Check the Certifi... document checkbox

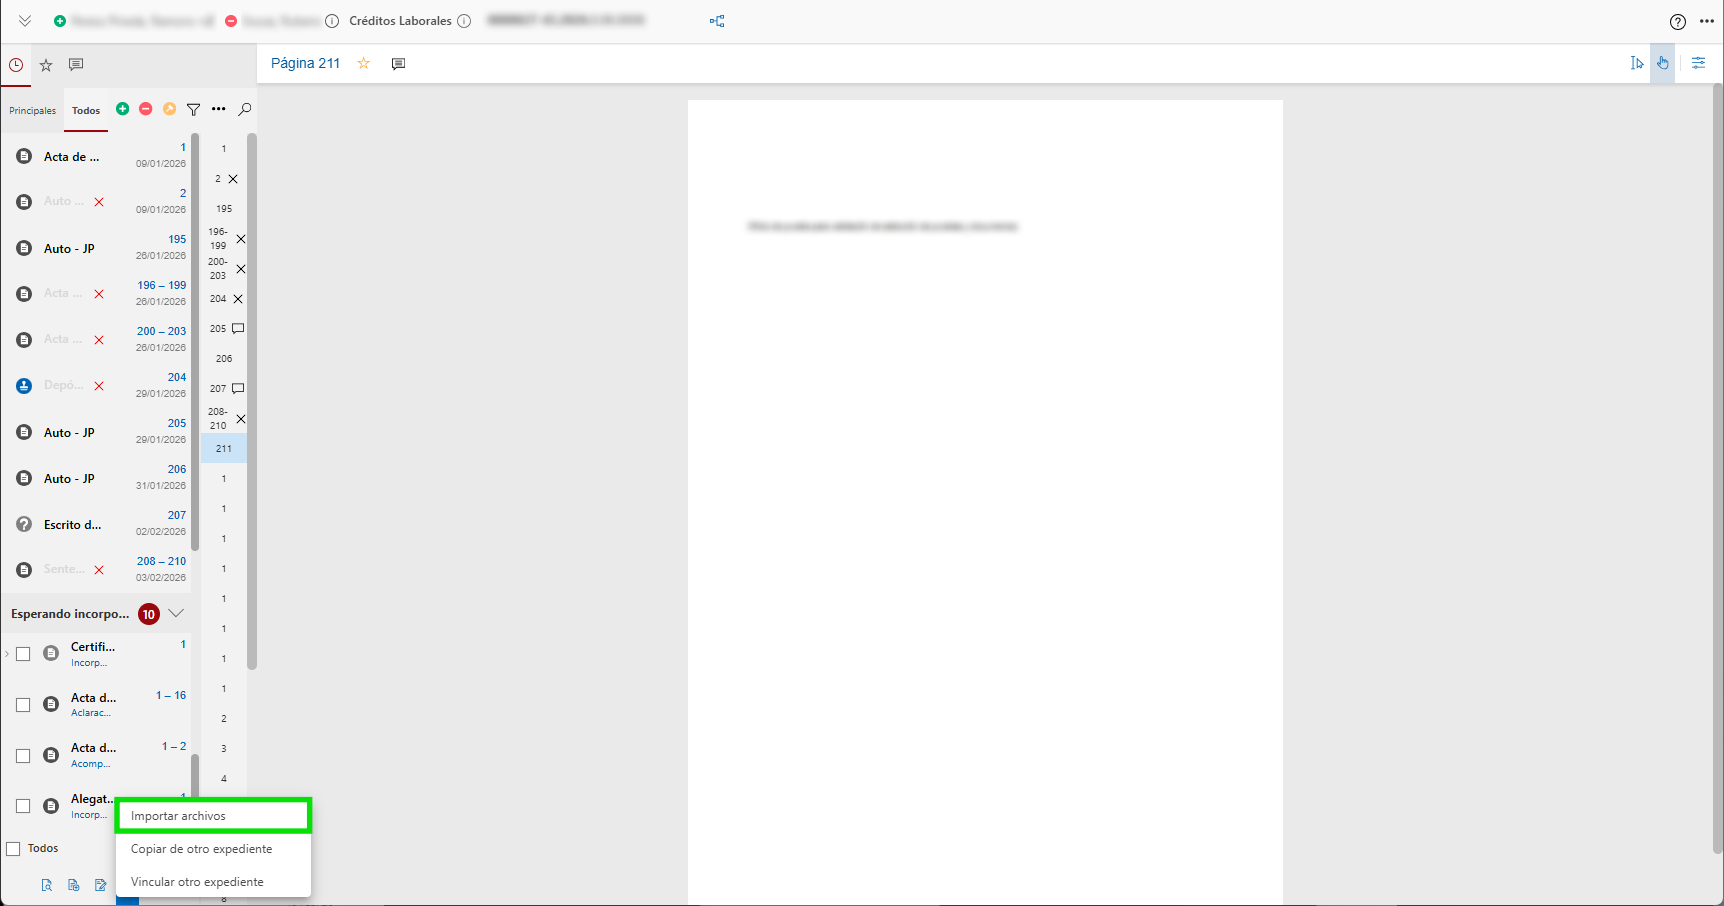[23, 654]
